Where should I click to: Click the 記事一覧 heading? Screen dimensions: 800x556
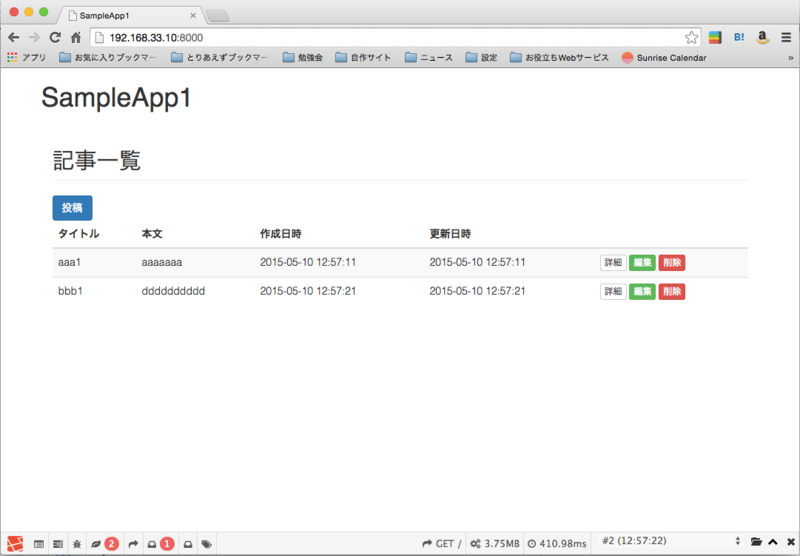96,160
